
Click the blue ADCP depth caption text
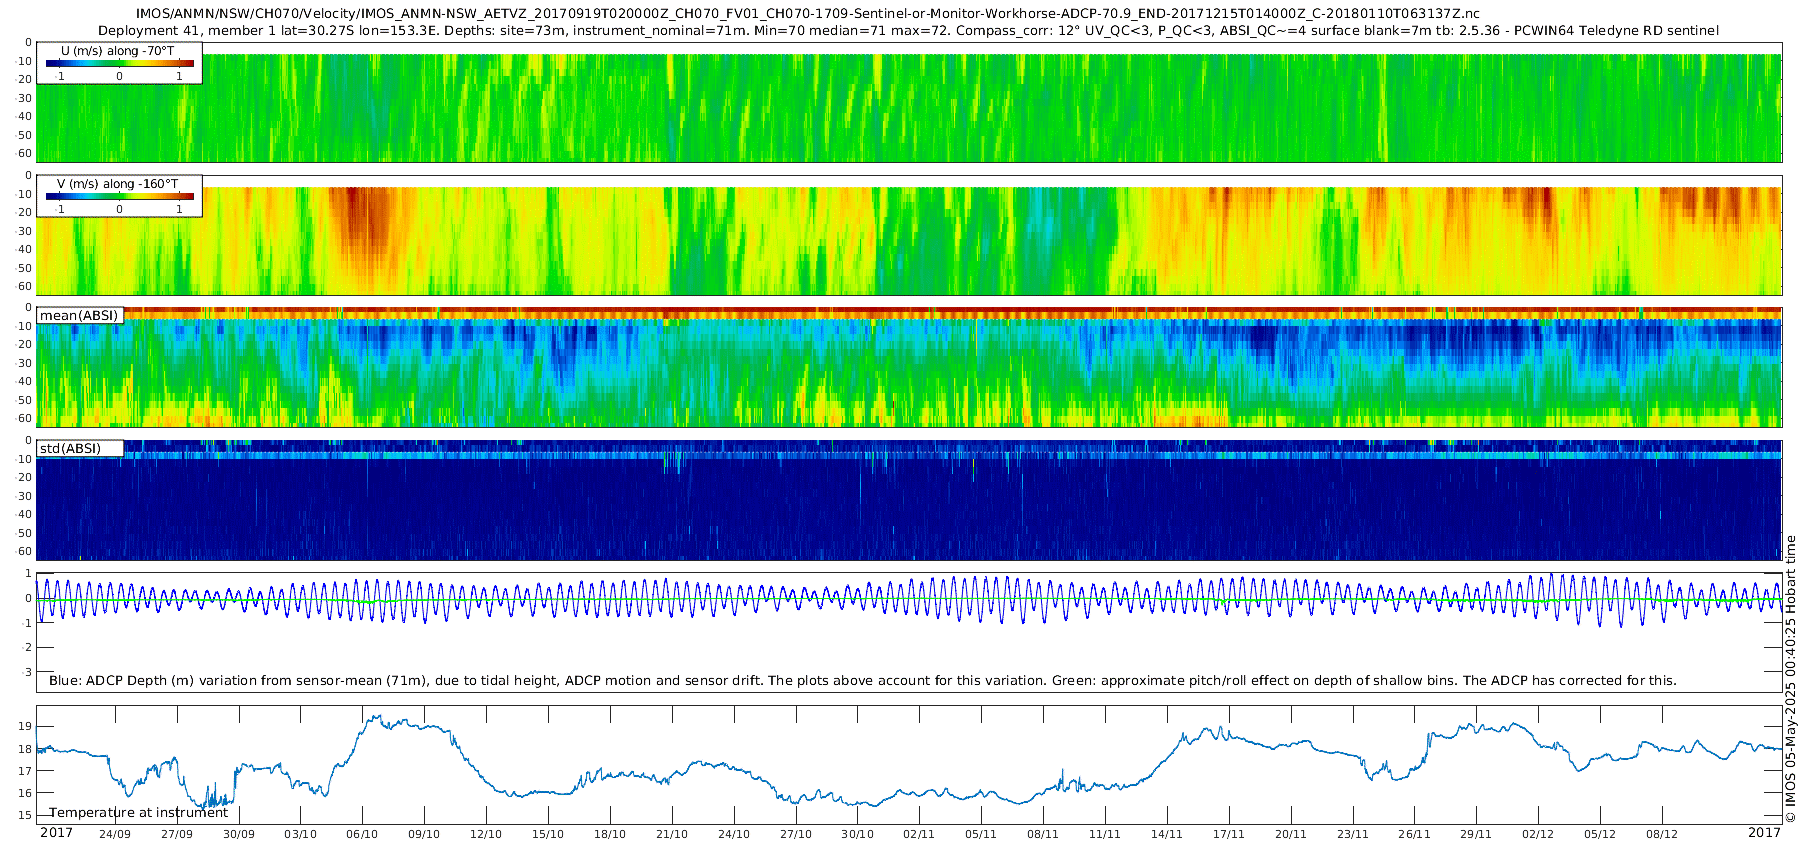click(x=862, y=681)
